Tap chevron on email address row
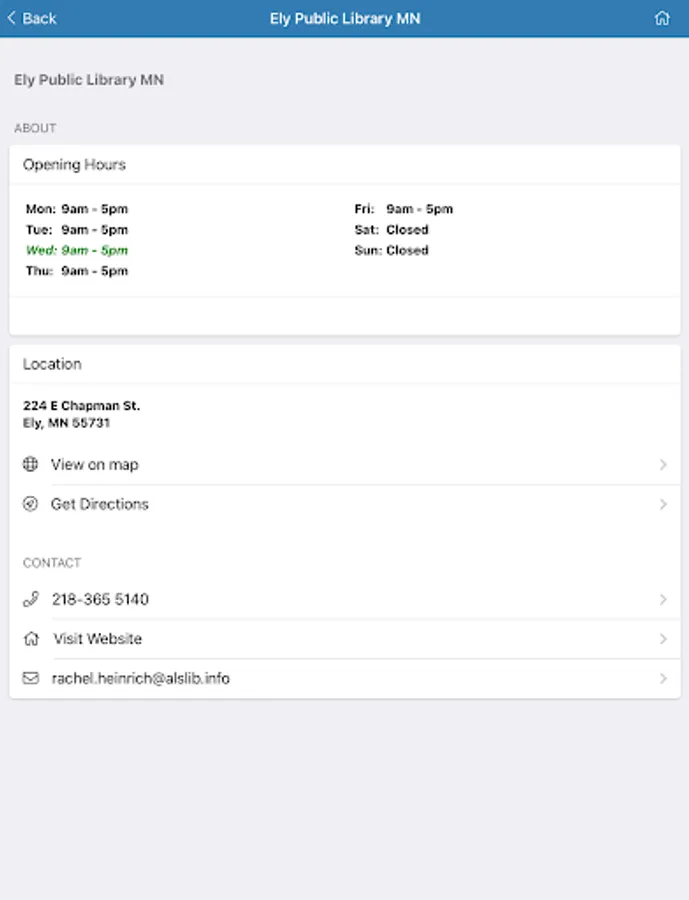This screenshot has width=689, height=900. 663,678
